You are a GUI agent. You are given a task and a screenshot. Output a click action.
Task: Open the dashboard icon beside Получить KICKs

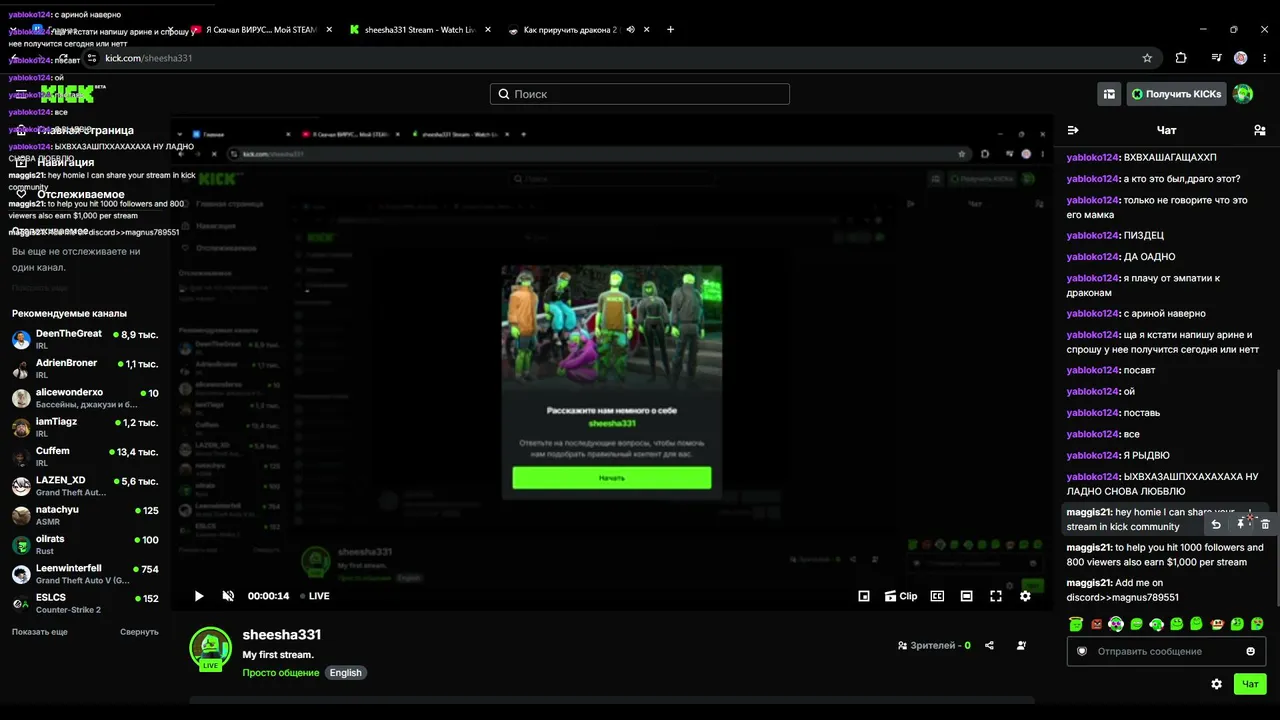coord(1109,94)
